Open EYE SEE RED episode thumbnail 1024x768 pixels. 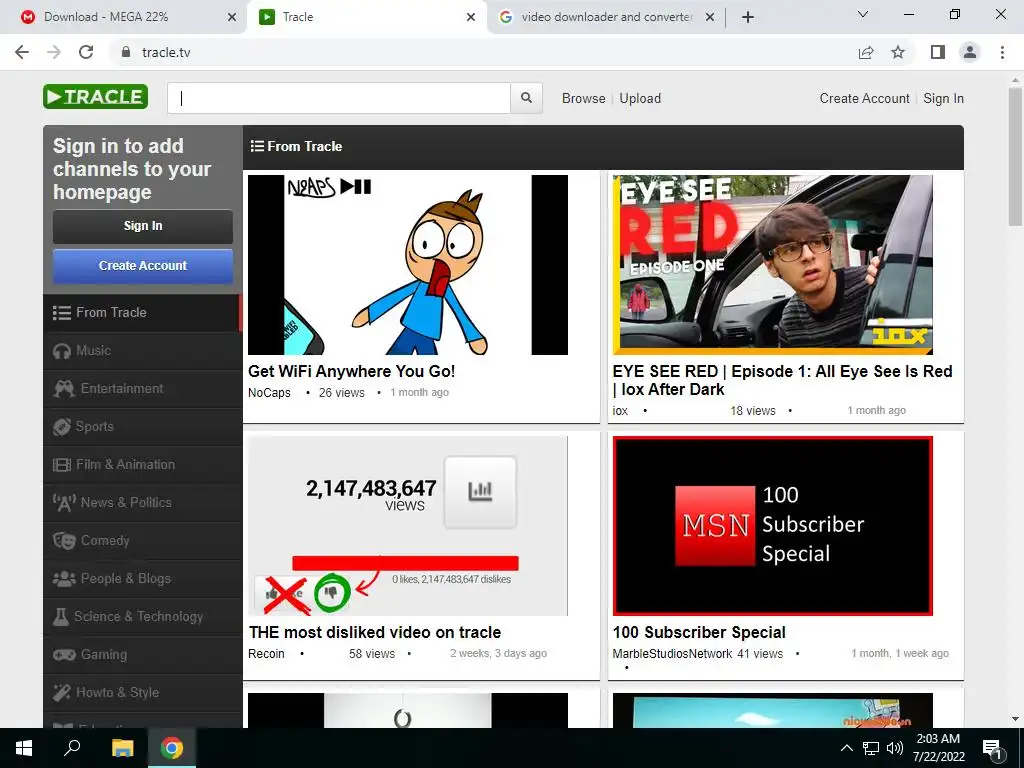click(773, 264)
